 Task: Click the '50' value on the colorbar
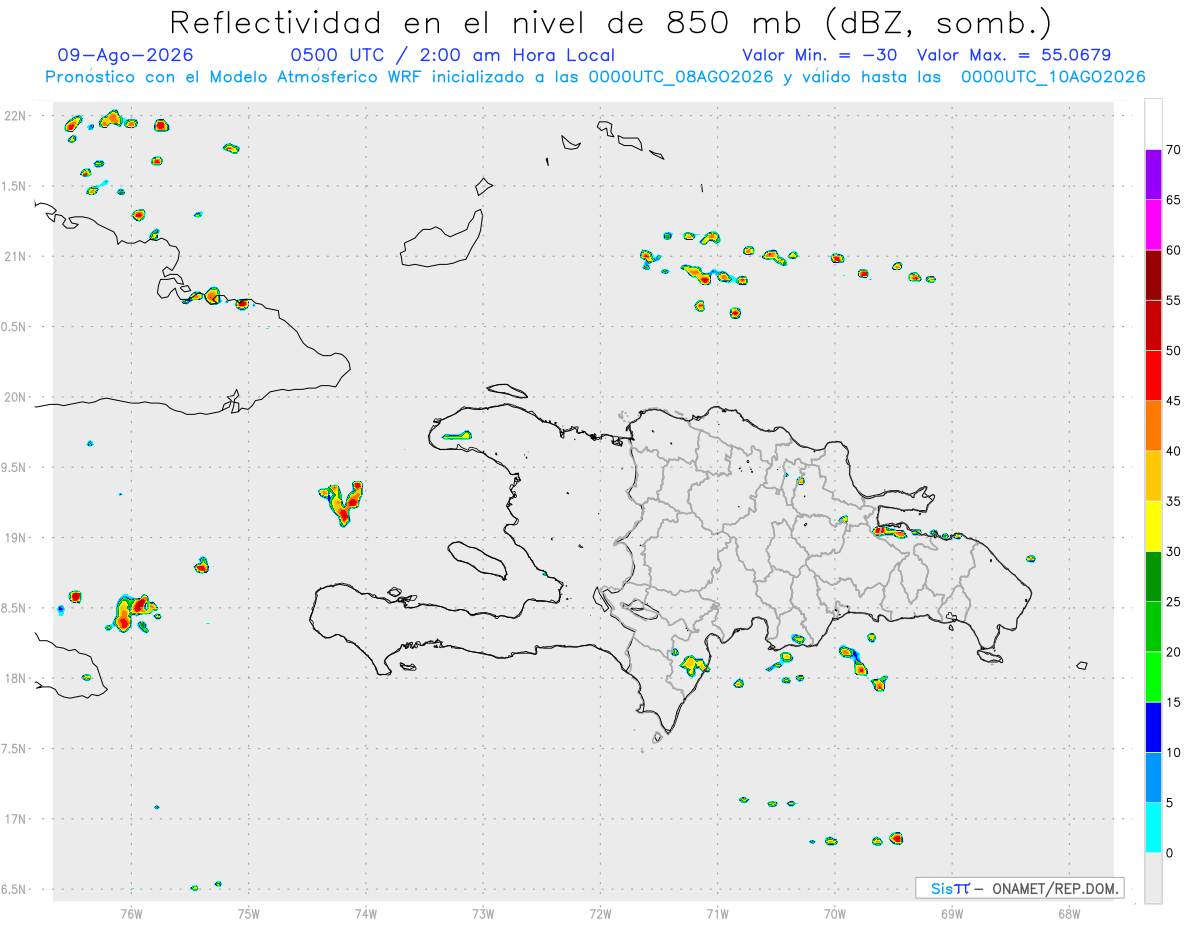pos(1173,351)
